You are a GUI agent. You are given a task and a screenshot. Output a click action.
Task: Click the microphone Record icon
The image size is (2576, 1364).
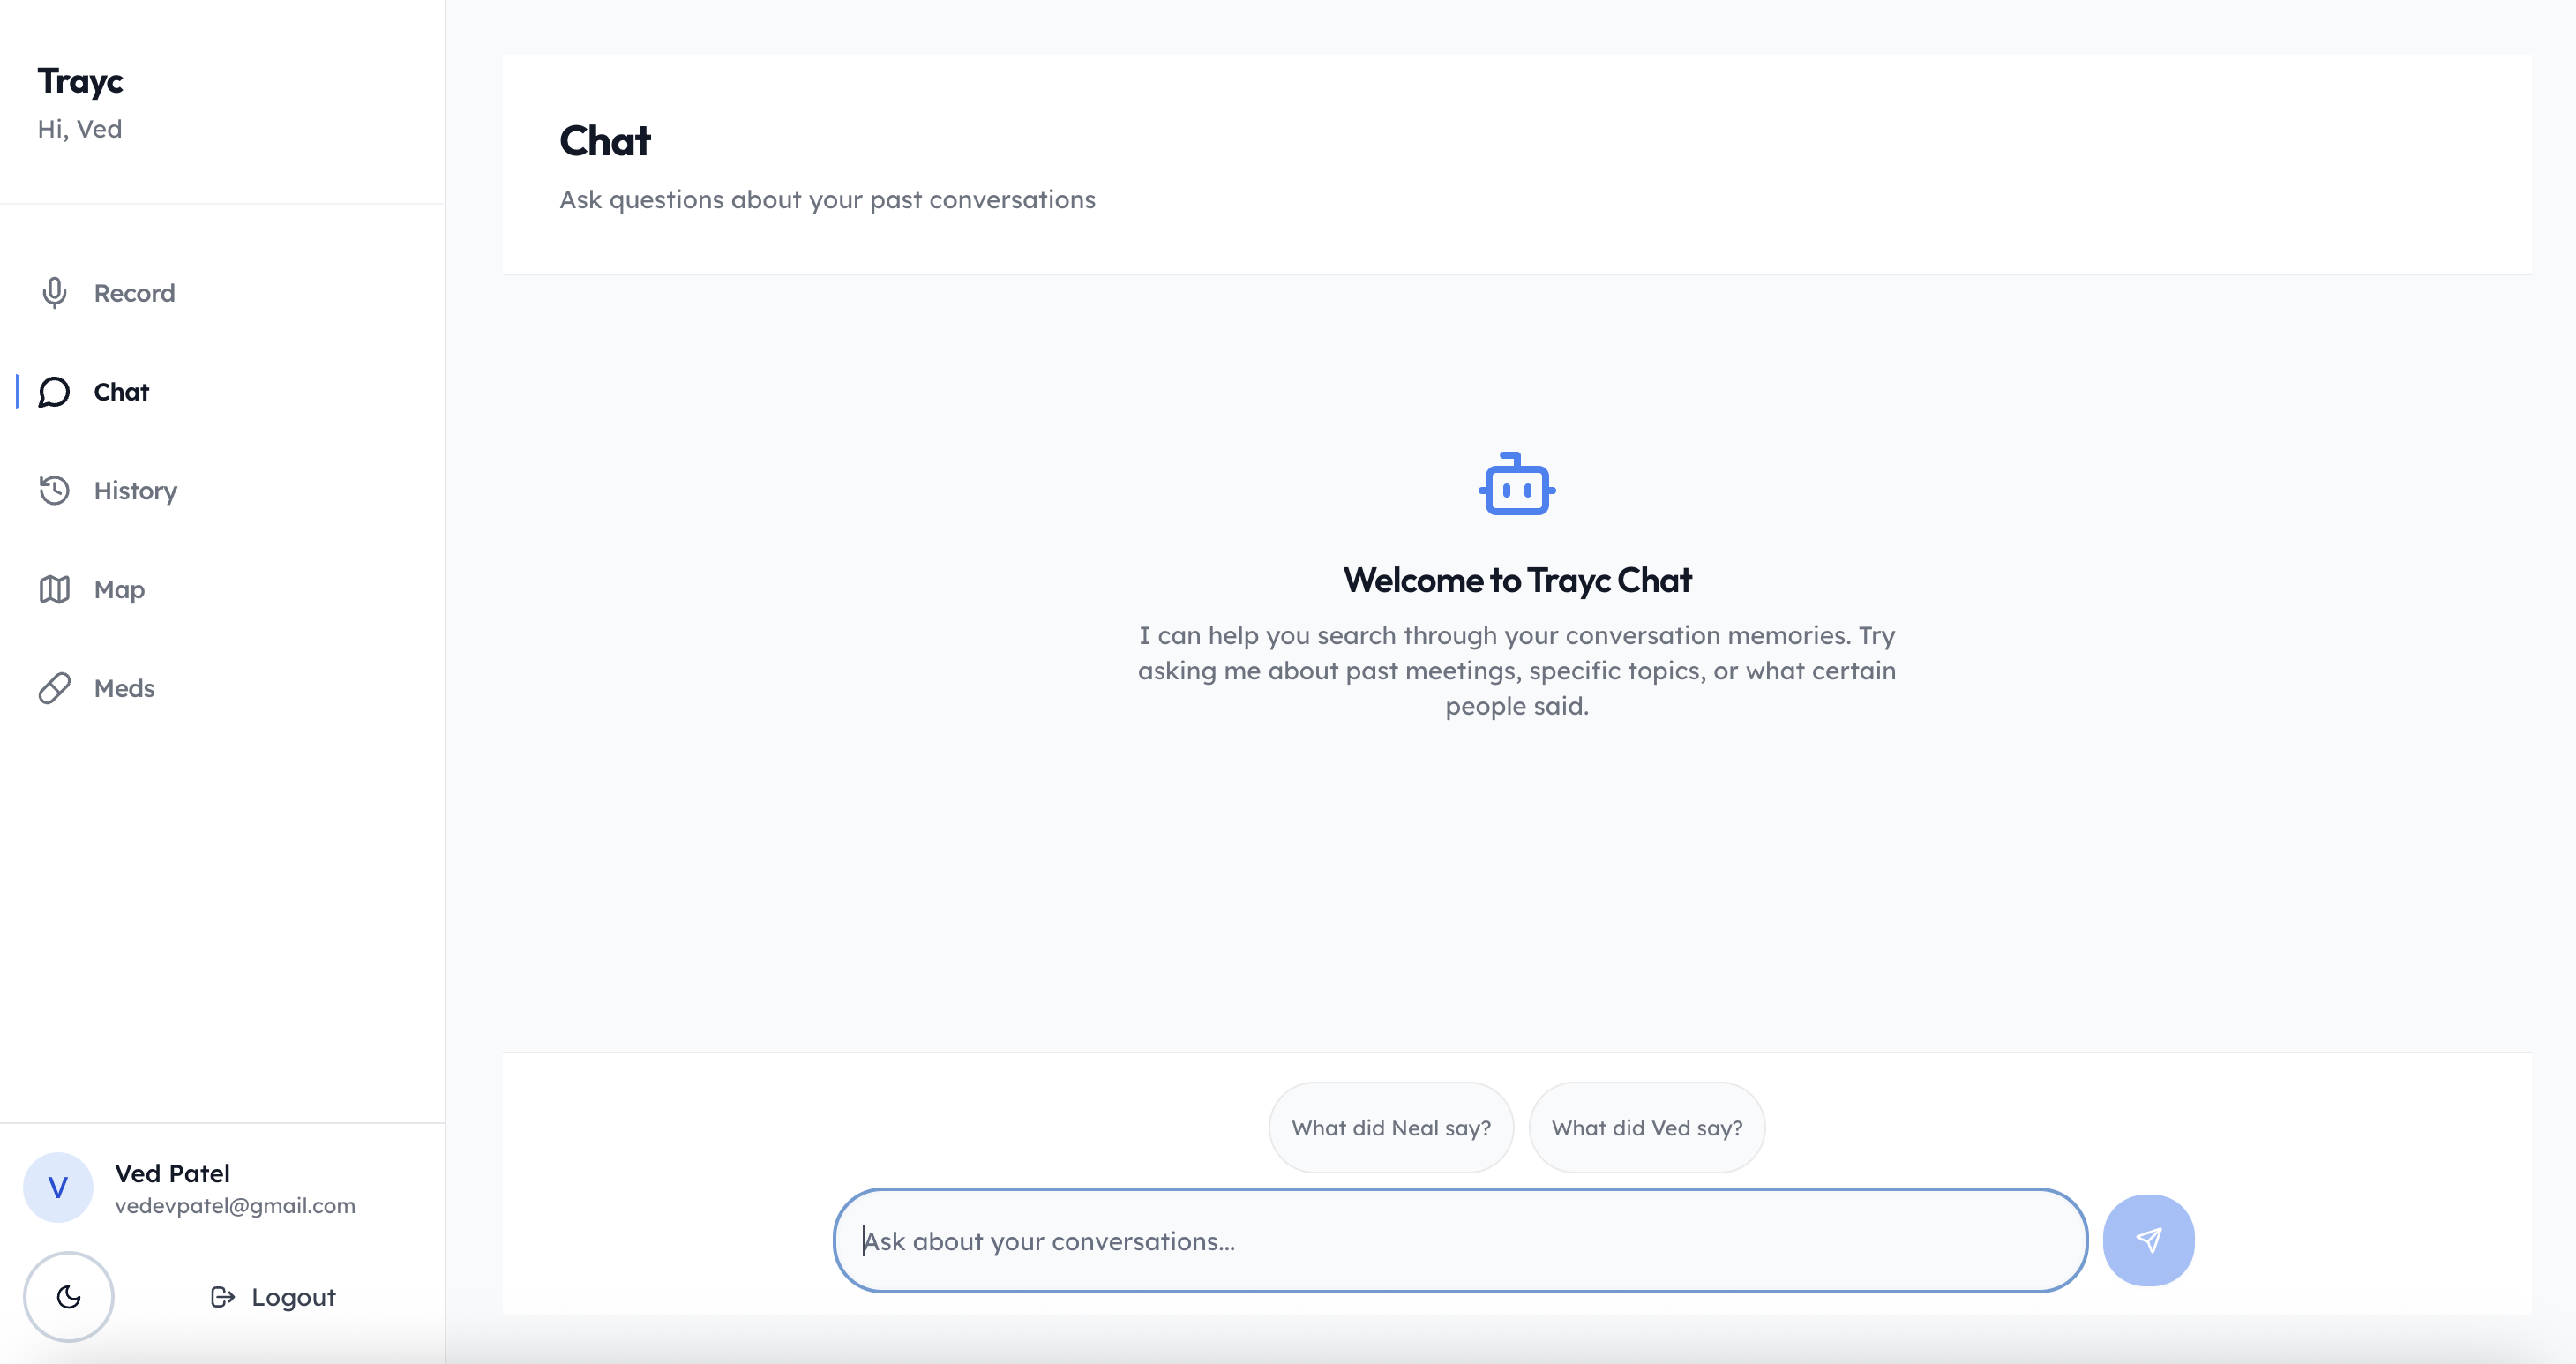[x=54, y=293]
